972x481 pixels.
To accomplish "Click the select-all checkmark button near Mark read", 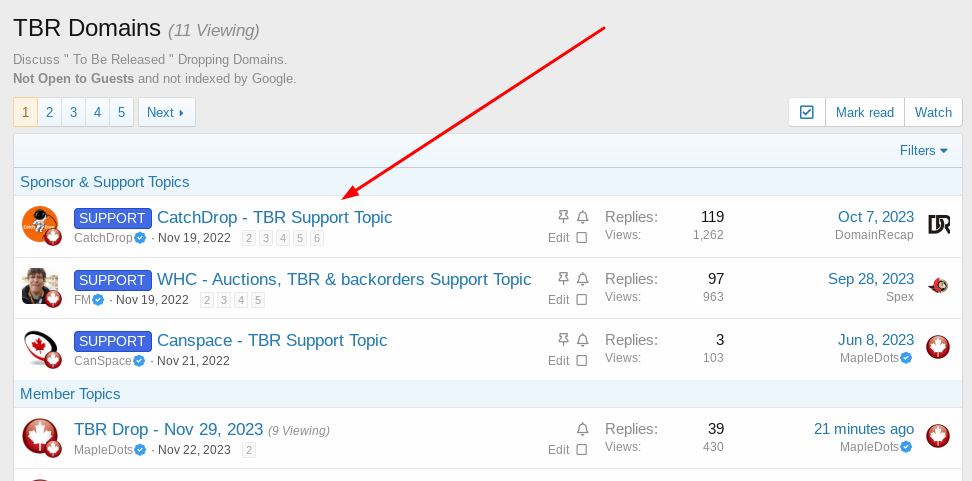I will tap(806, 112).
